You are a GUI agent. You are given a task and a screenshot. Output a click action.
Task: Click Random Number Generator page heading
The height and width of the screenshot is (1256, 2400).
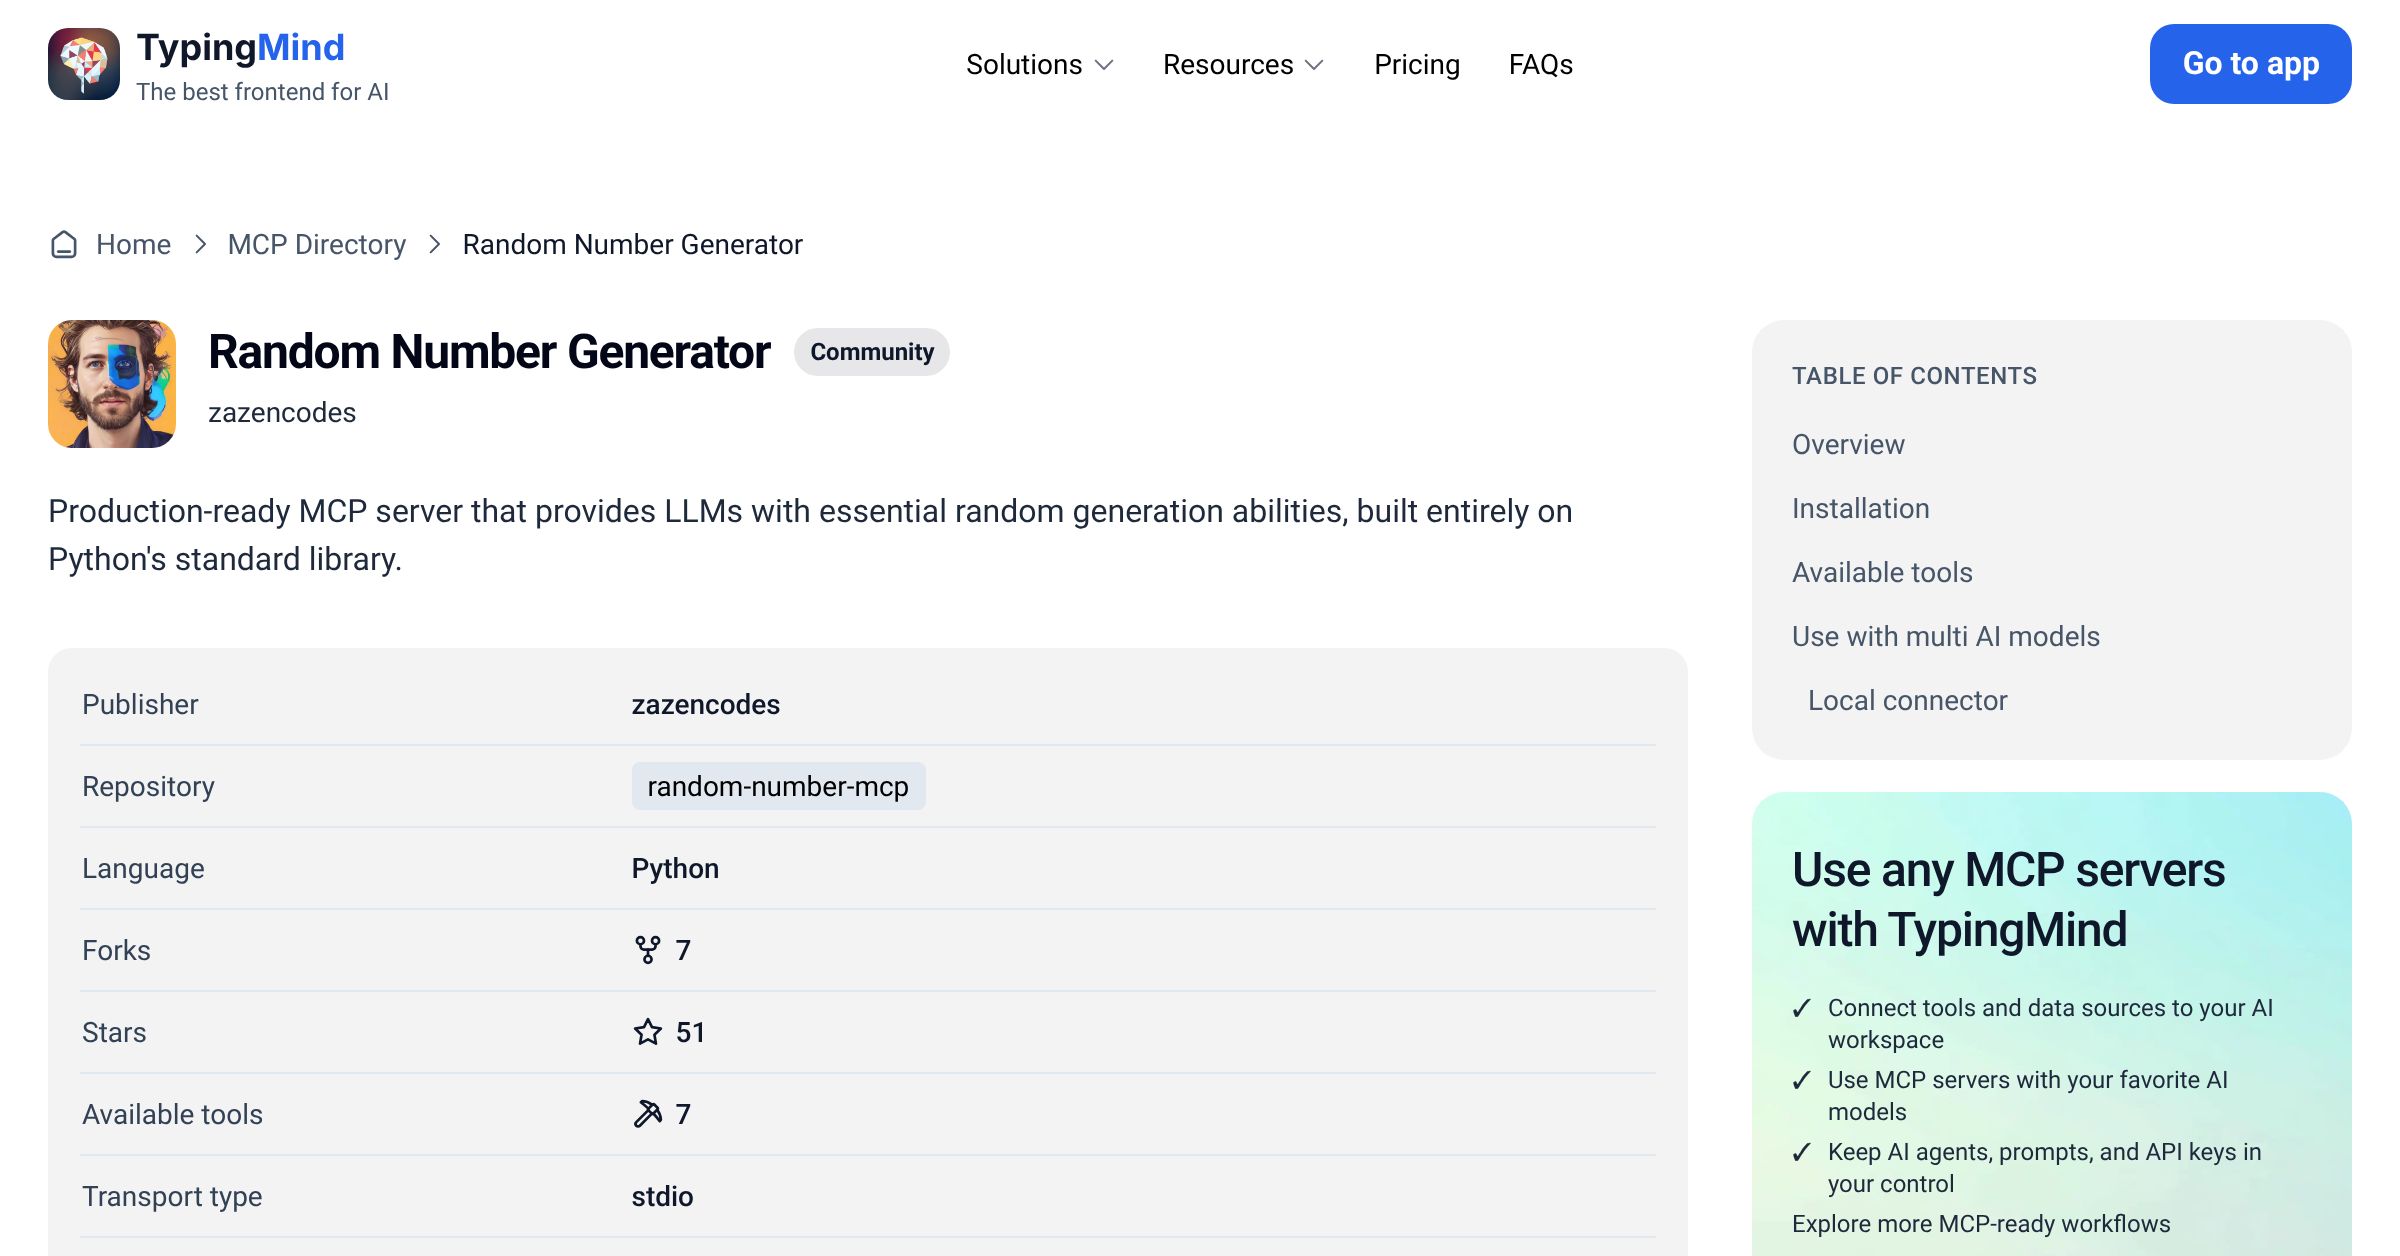point(489,352)
